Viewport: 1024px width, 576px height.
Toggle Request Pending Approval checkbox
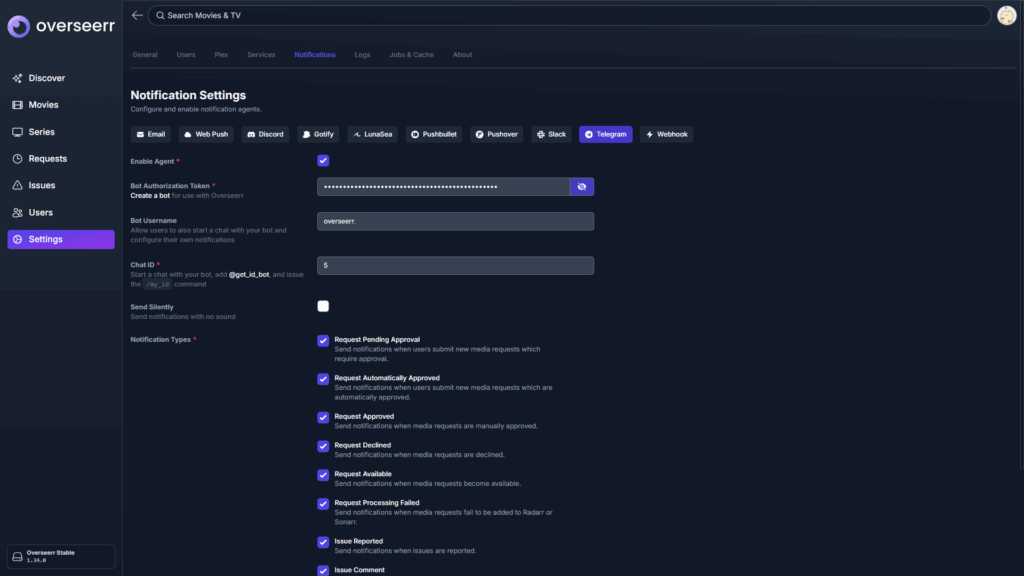[x=323, y=340]
